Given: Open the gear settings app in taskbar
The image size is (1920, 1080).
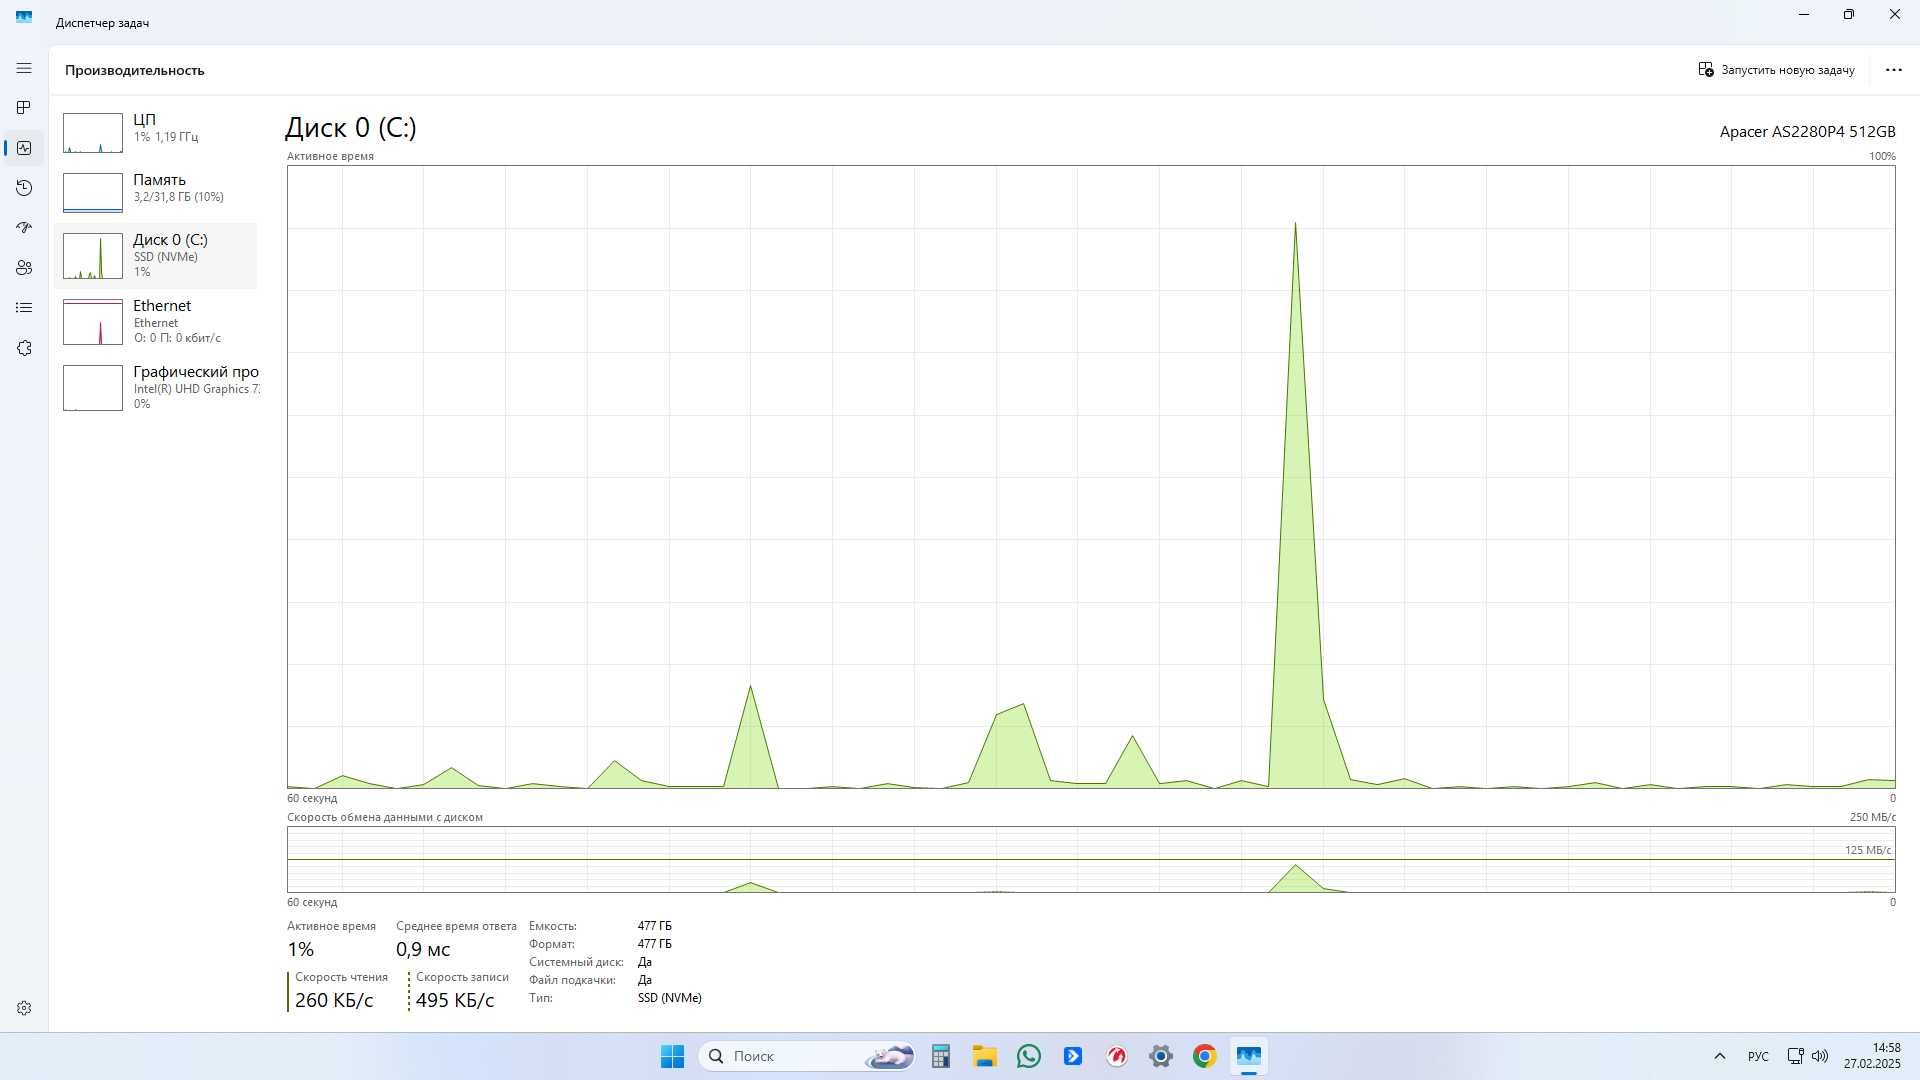Looking at the screenshot, I should tap(1161, 1056).
